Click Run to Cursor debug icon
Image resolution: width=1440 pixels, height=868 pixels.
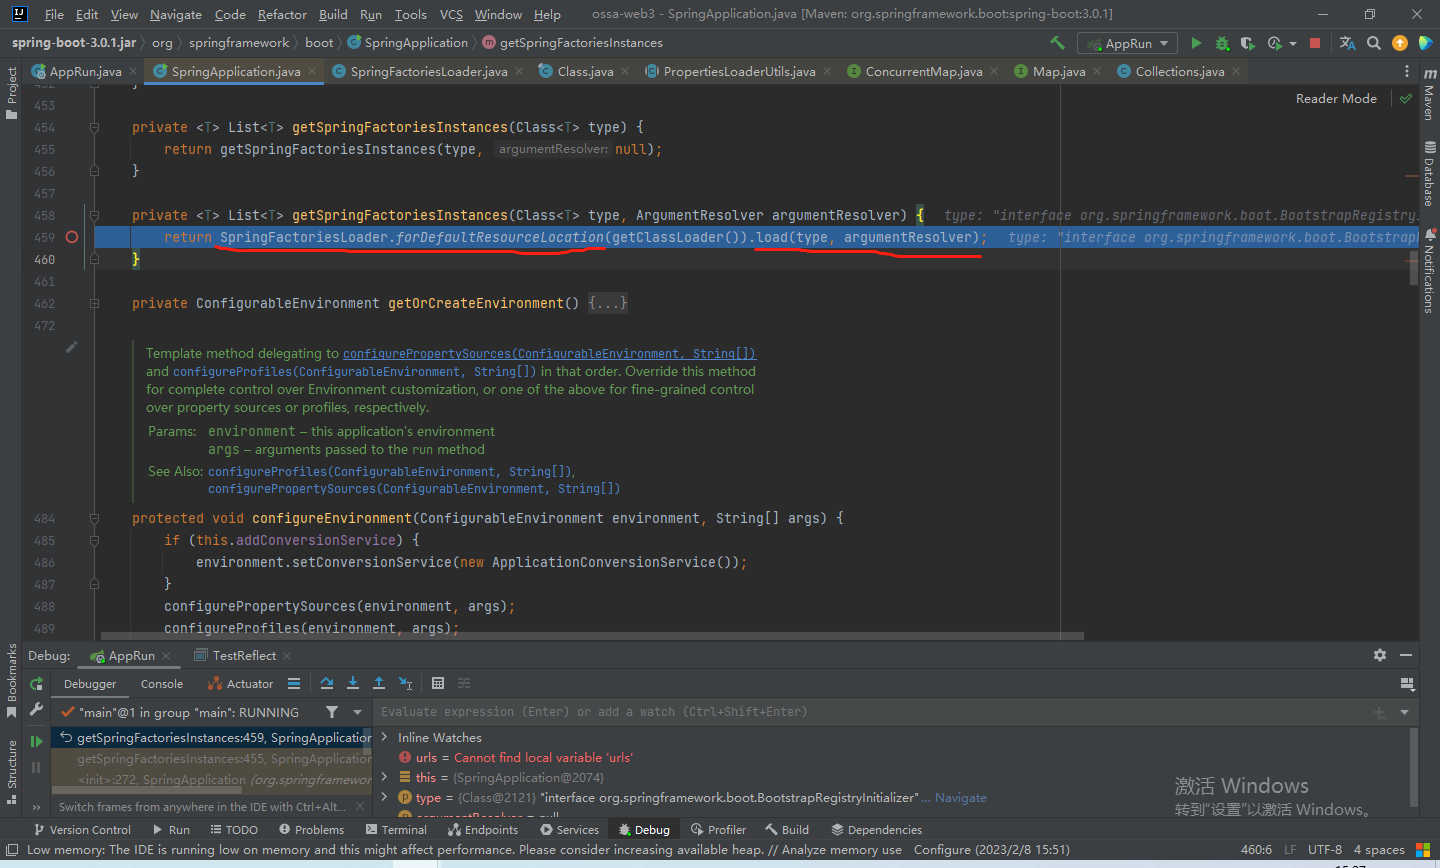tap(405, 684)
